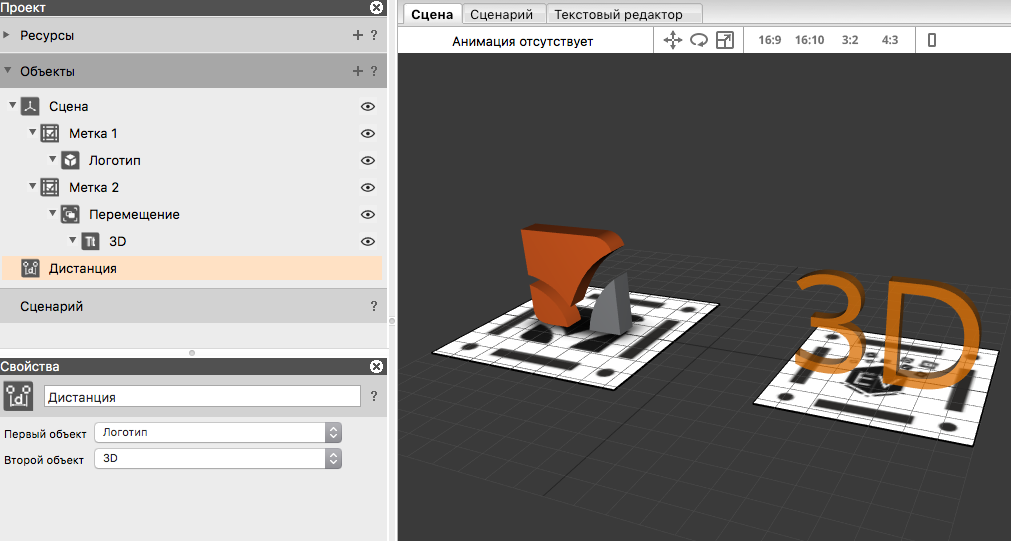
Task: Open the Первый объект dropdown
Action: pos(218,432)
